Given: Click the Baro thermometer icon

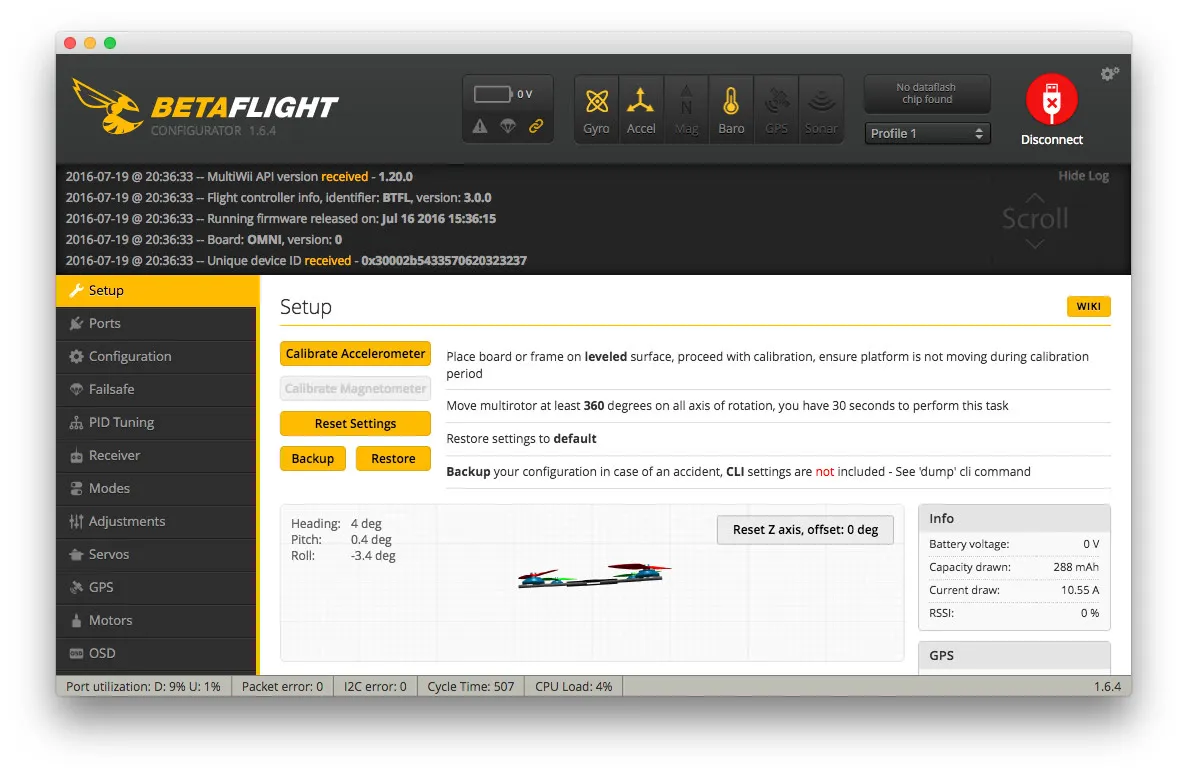Looking at the screenshot, I should (x=731, y=102).
